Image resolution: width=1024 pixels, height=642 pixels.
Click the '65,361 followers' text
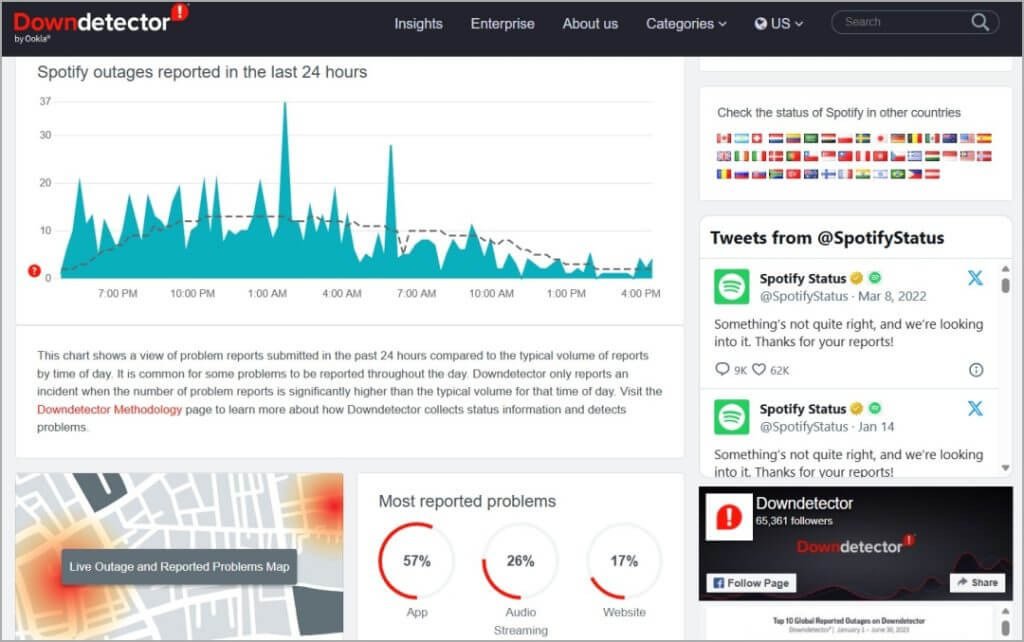pyautogui.click(x=794, y=521)
